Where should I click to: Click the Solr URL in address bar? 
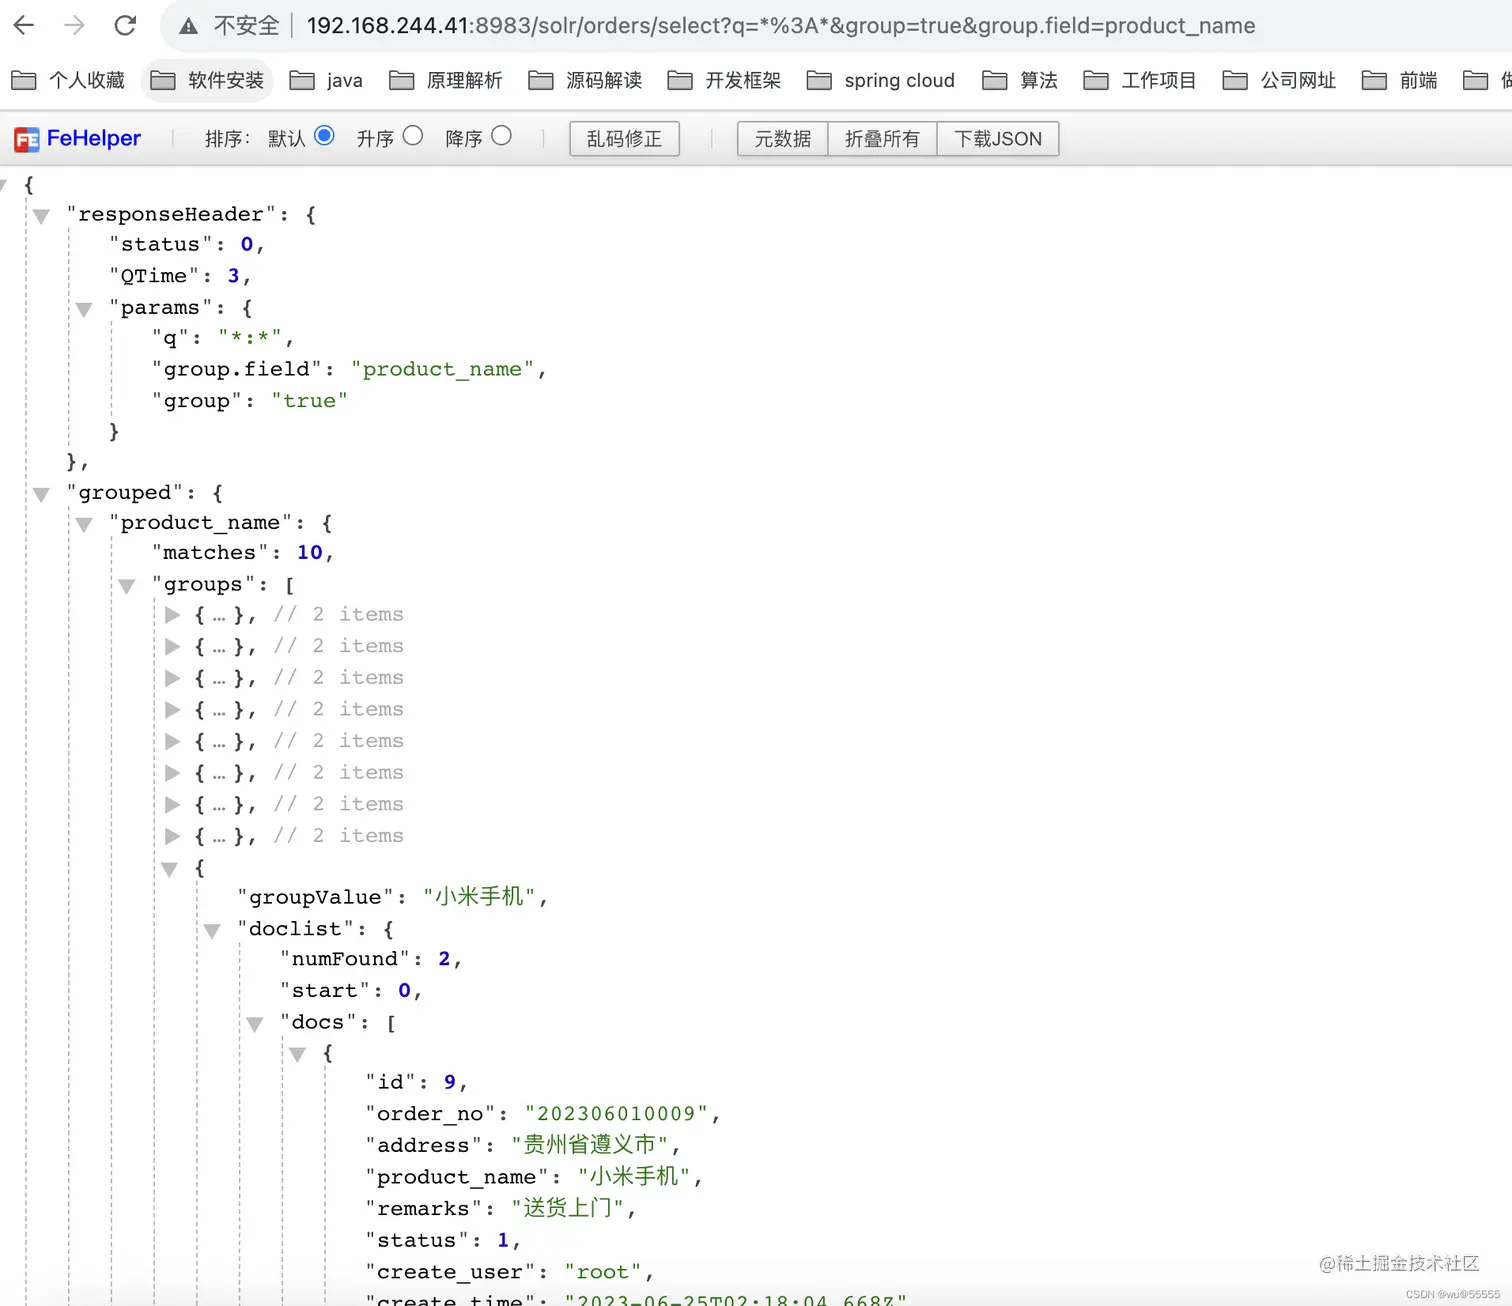coord(781,26)
